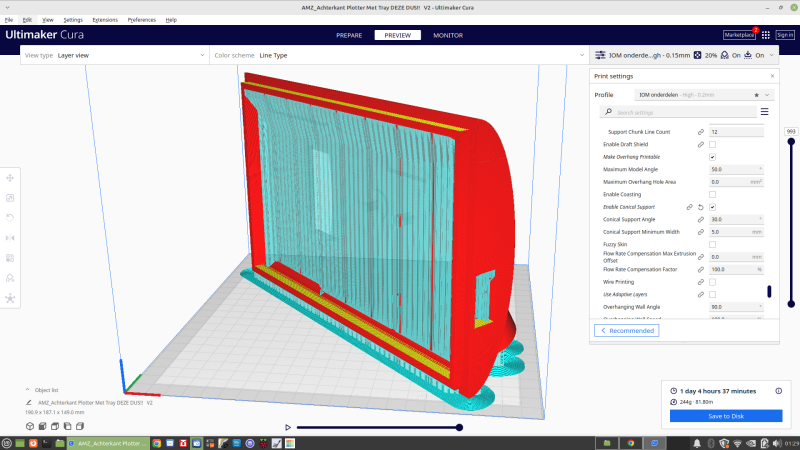Click the vertical layer slider top handle

click(x=791, y=140)
